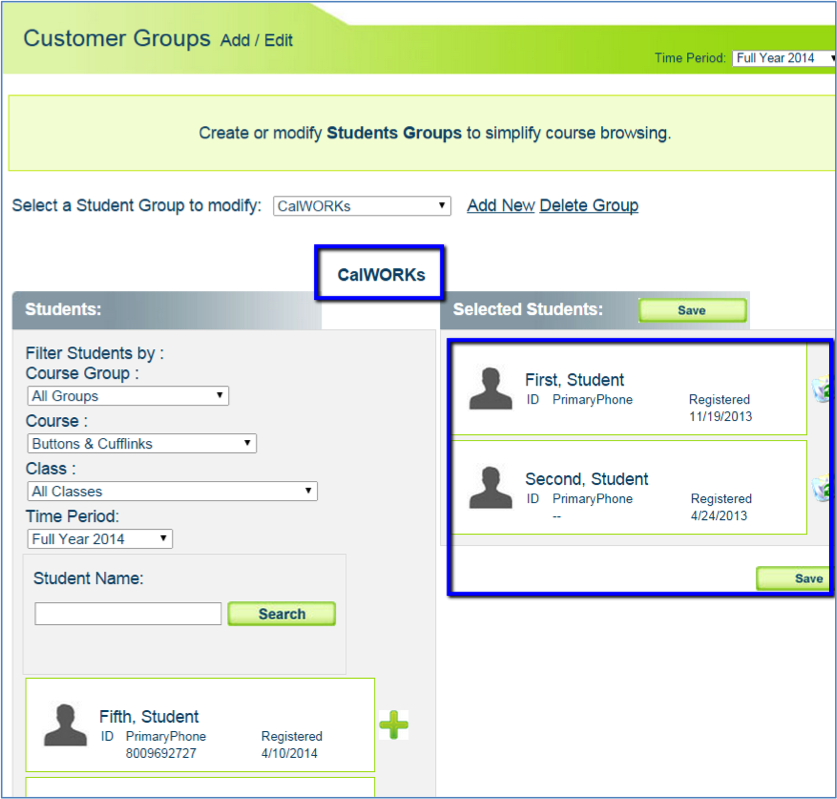Expand the Course dropdown showing Buttons & Cufflinks
This screenshot has width=837, height=799.
[x=142, y=444]
